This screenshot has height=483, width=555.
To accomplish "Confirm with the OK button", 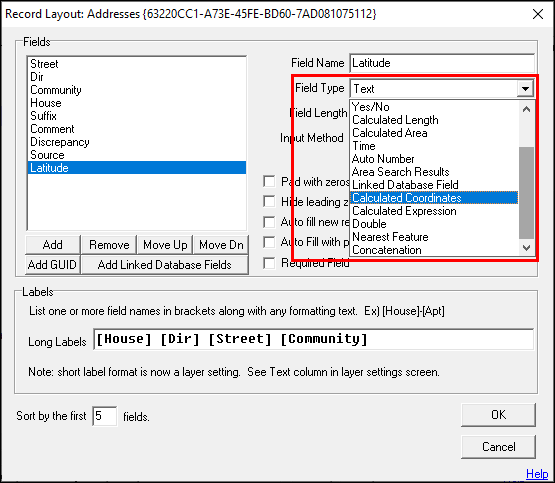I will click(x=498, y=415).
